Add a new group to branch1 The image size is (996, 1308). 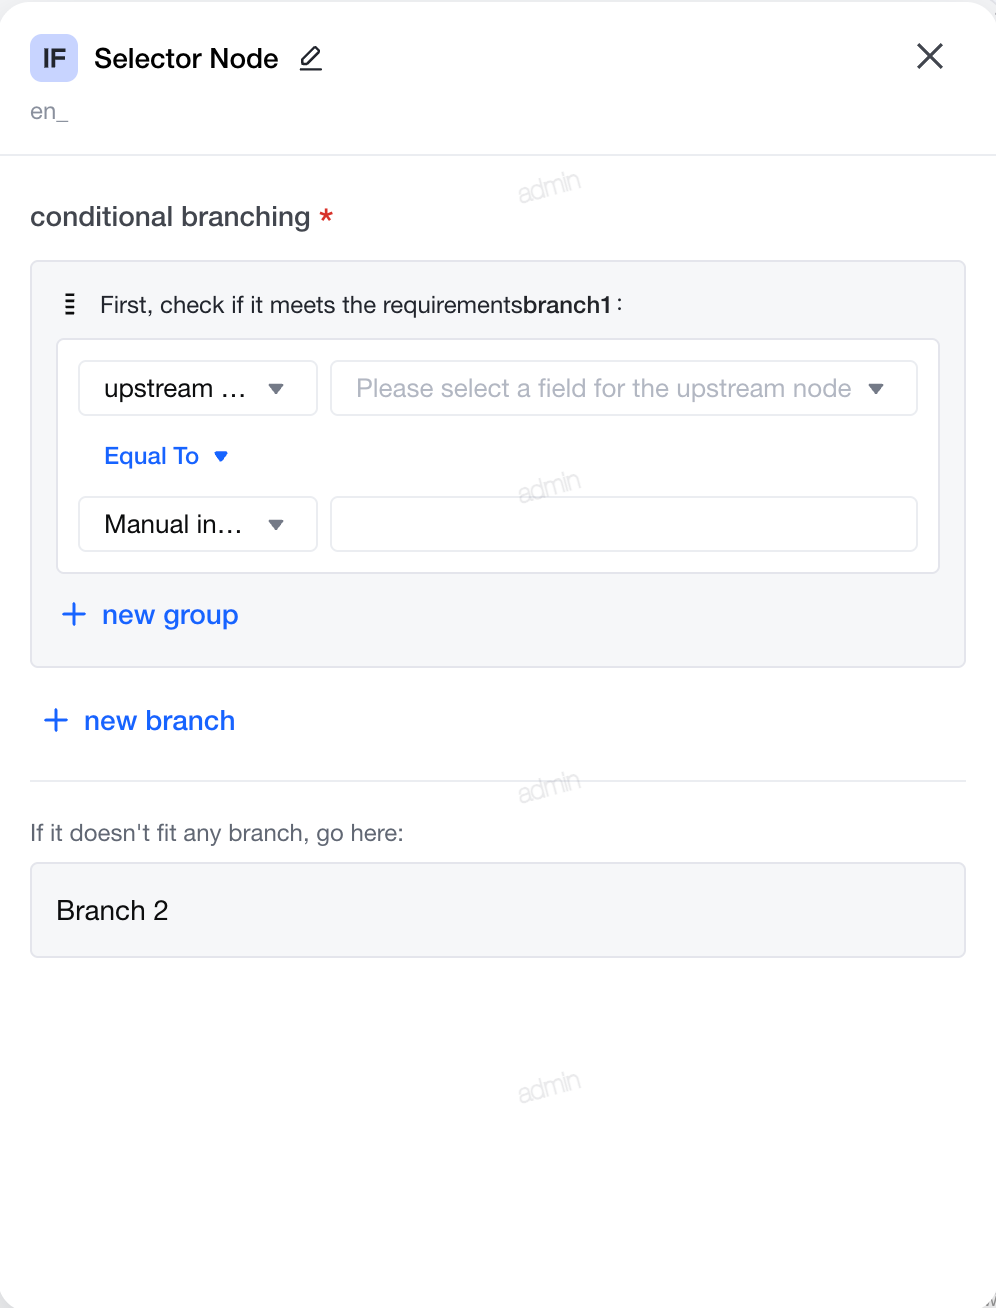coord(150,614)
